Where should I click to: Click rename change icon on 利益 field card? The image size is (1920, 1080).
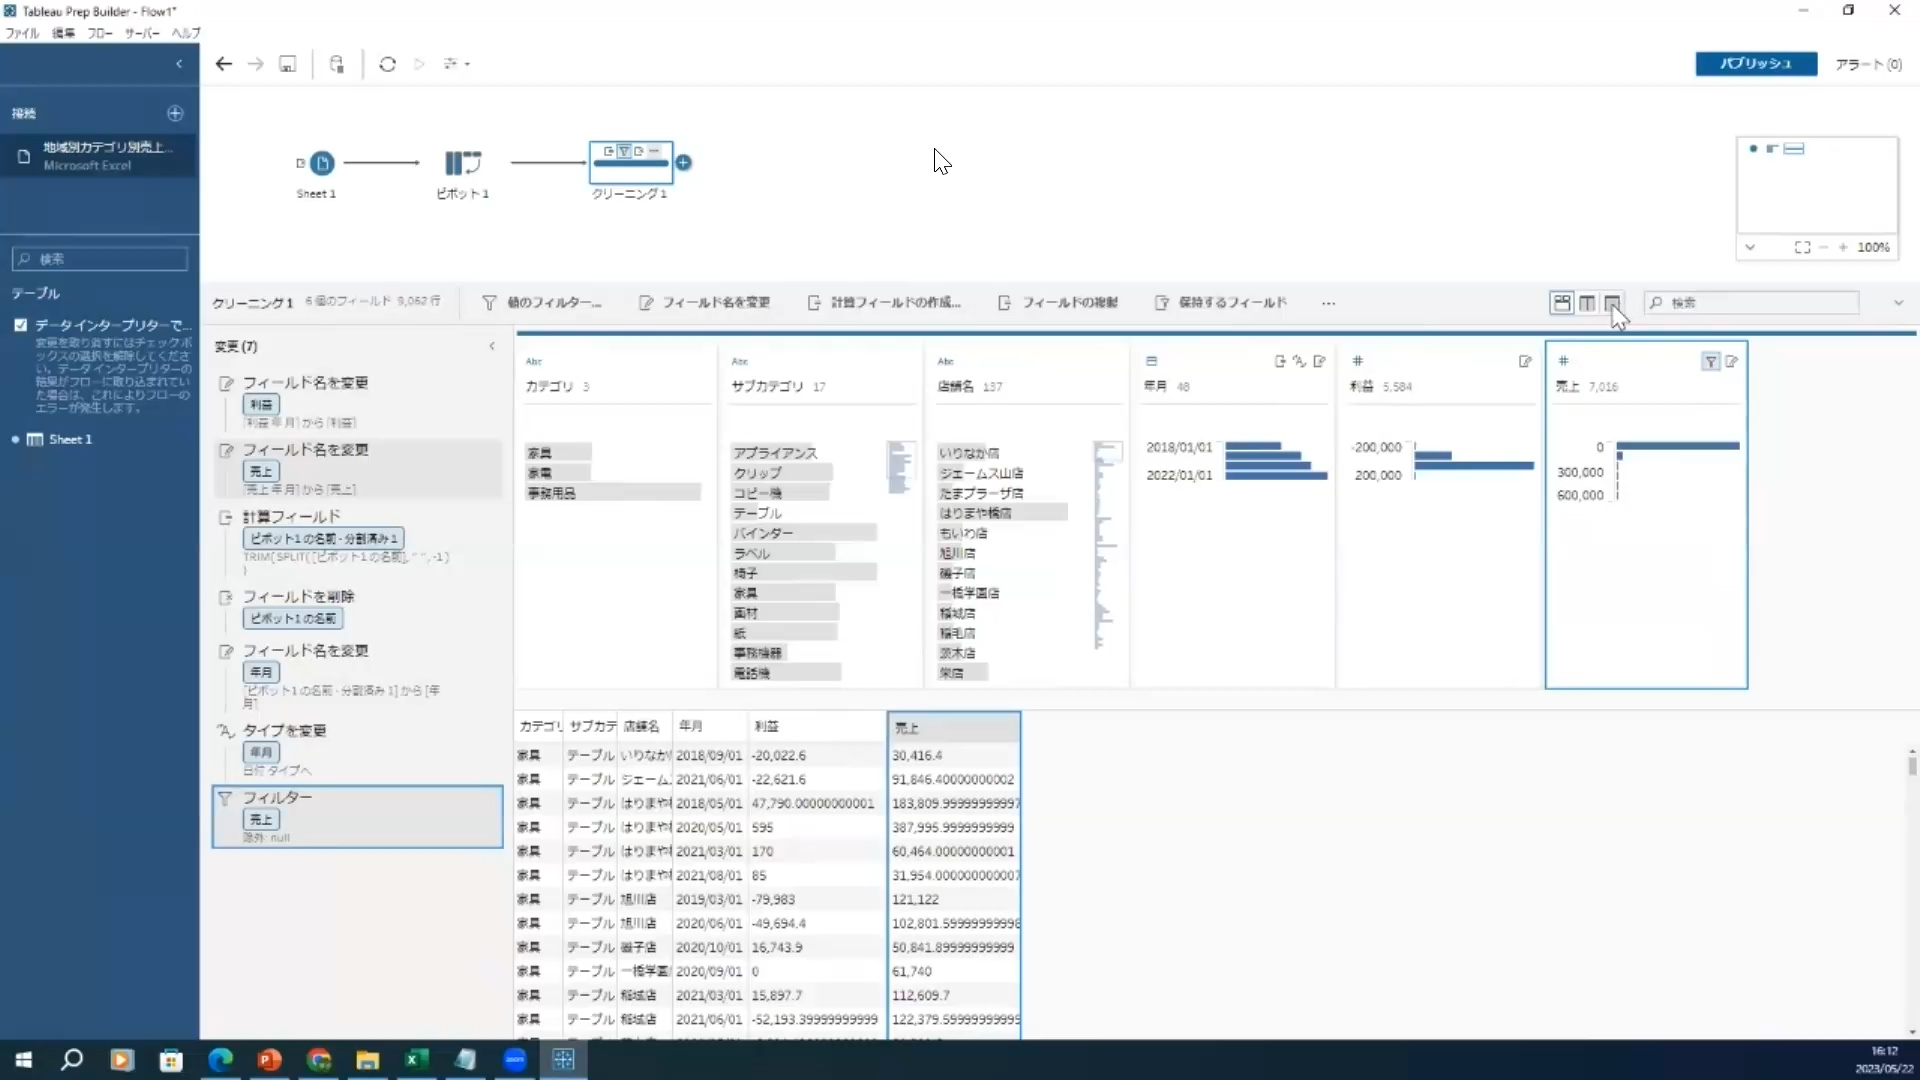click(x=1525, y=362)
